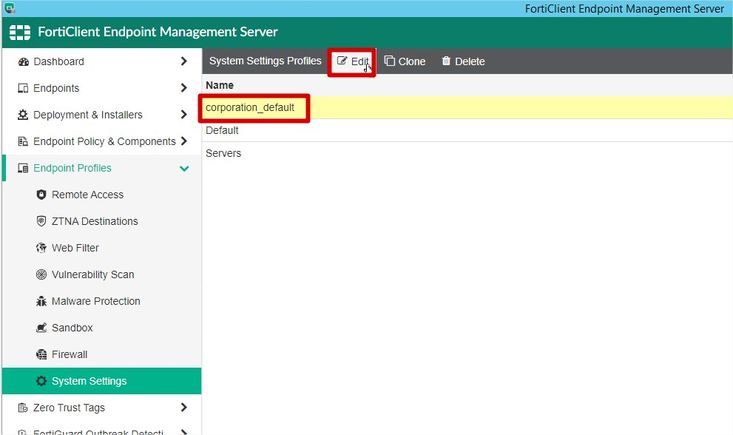Click the Endpoint Policy & Components icon
733x435 pixels.
point(23,142)
